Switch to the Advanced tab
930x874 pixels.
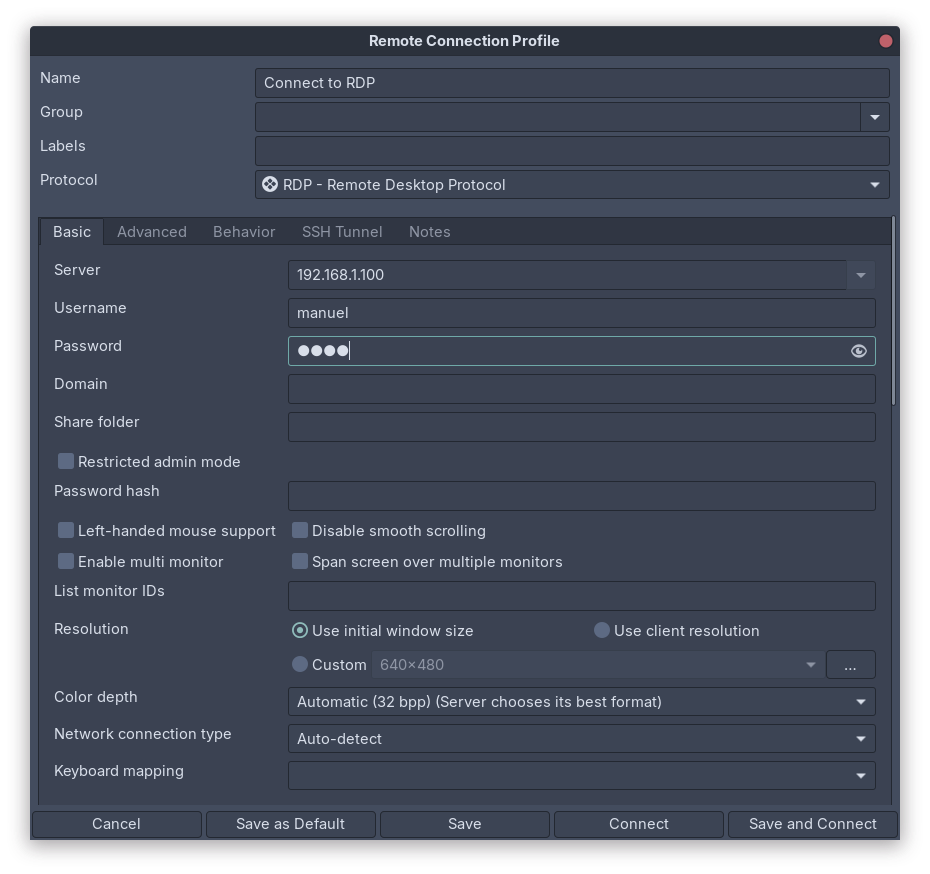click(151, 231)
